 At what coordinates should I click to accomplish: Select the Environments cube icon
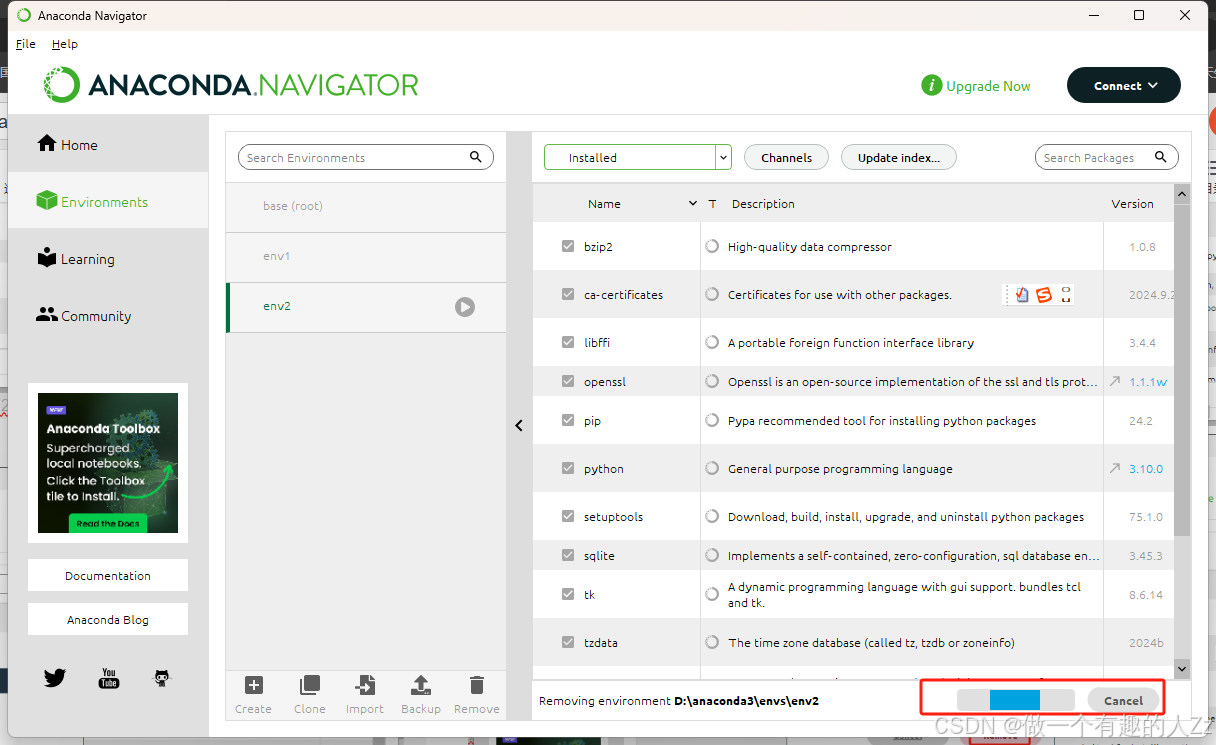47,201
